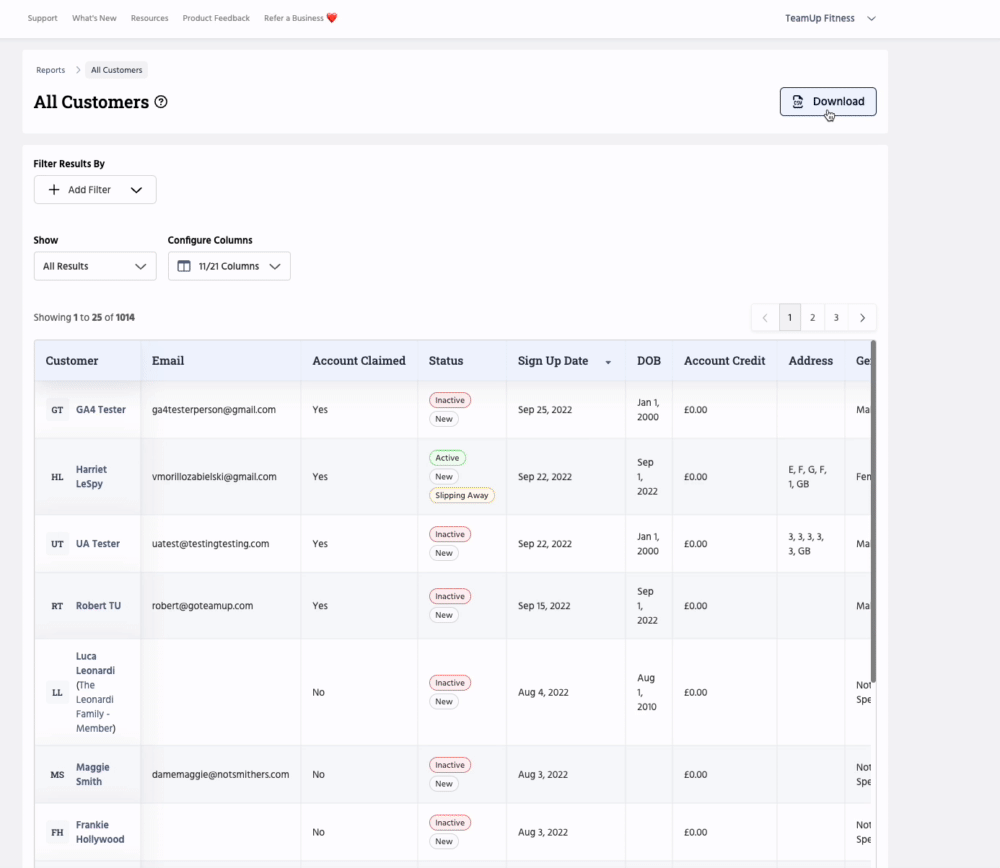Go to next page with right arrow
Viewport: 1000px width, 868px height.
[x=862, y=318]
